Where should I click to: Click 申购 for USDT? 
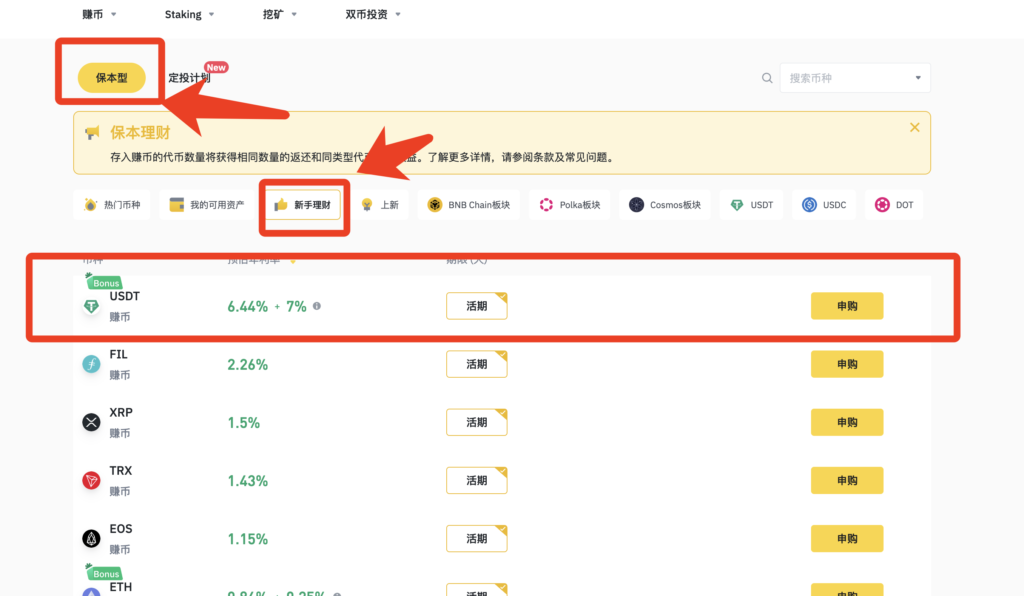click(x=847, y=306)
